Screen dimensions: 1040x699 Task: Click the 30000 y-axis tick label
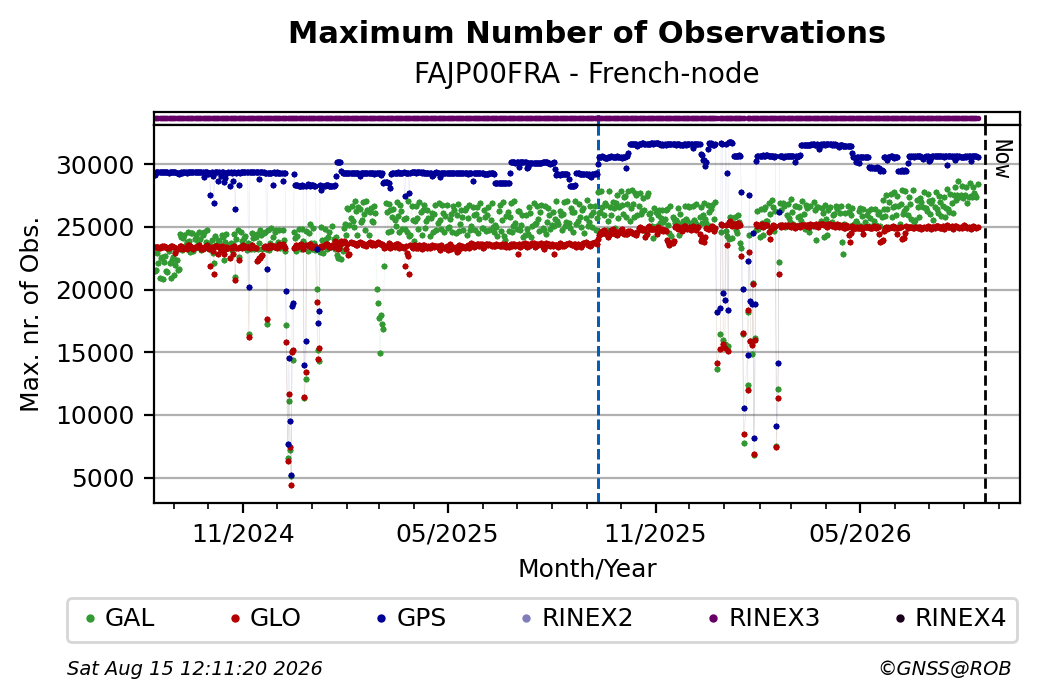pyautogui.click(x=96, y=165)
